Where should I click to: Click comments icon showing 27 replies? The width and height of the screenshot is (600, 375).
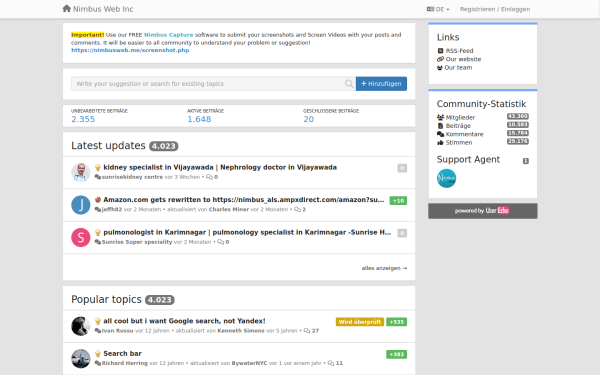[x=307, y=331]
